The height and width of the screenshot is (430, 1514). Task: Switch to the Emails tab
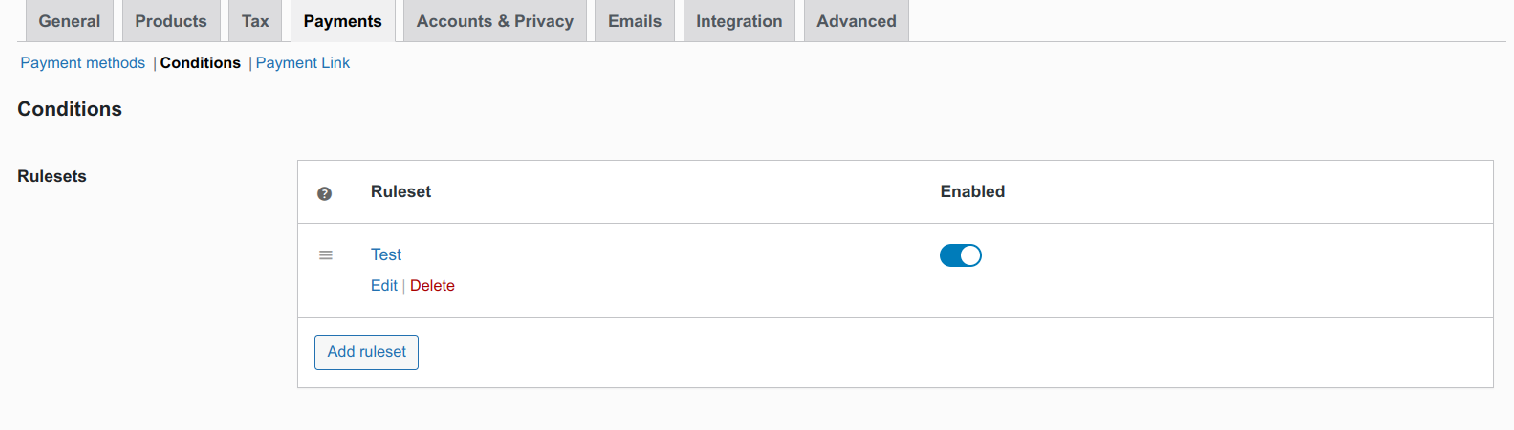(635, 21)
